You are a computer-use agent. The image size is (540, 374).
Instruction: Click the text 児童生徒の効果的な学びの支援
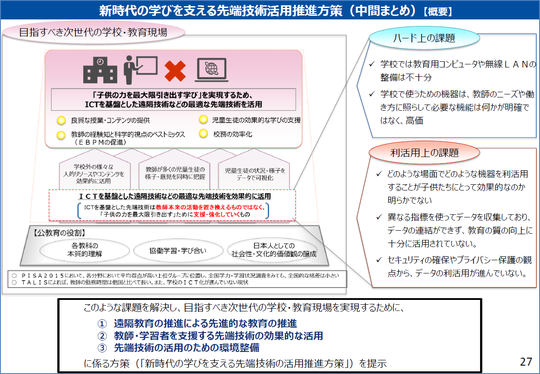(x=256, y=120)
